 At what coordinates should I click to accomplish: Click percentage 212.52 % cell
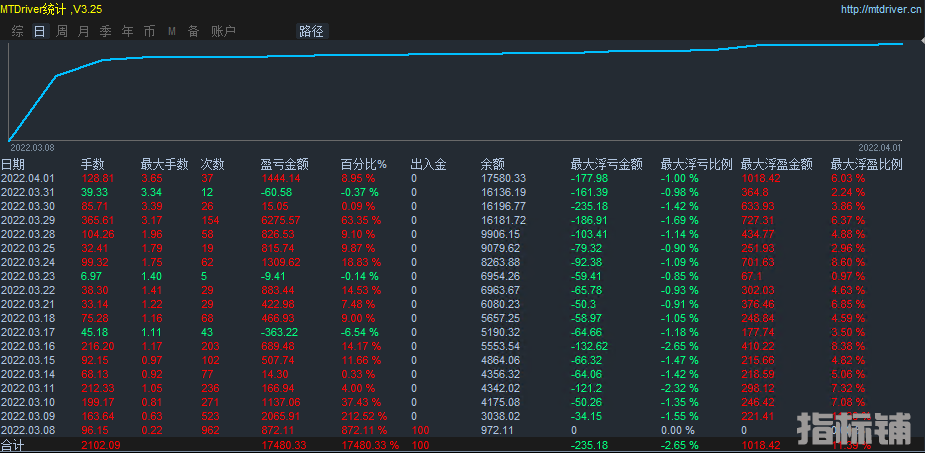[365, 417]
